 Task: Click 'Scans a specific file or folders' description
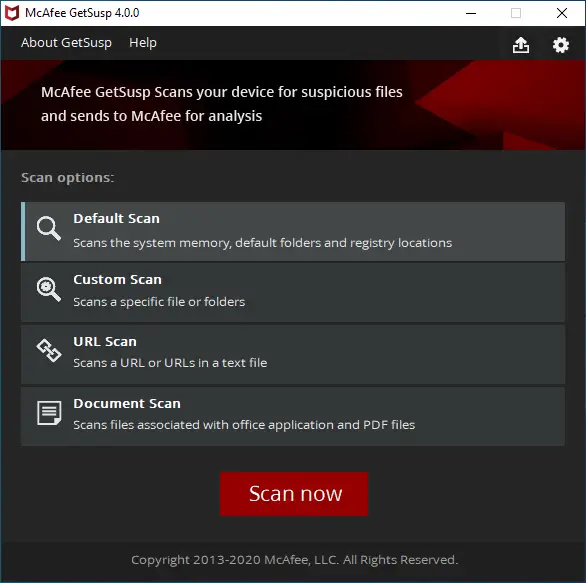(159, 302)
